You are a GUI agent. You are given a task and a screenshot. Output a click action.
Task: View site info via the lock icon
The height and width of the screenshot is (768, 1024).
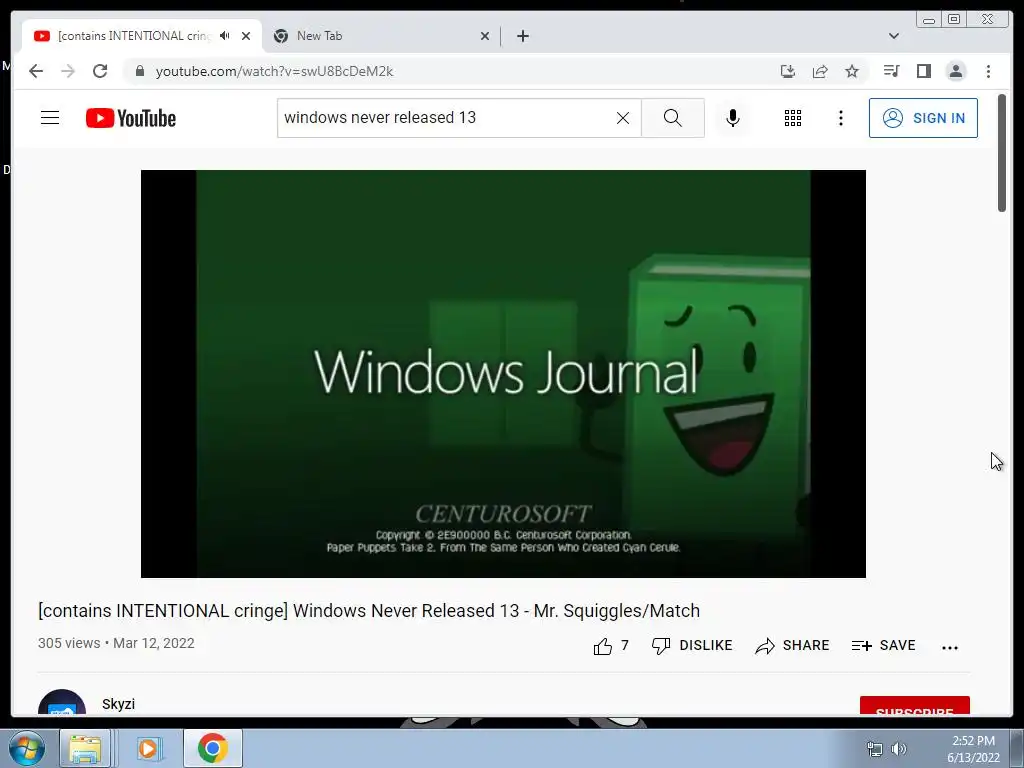click(139, 71)
